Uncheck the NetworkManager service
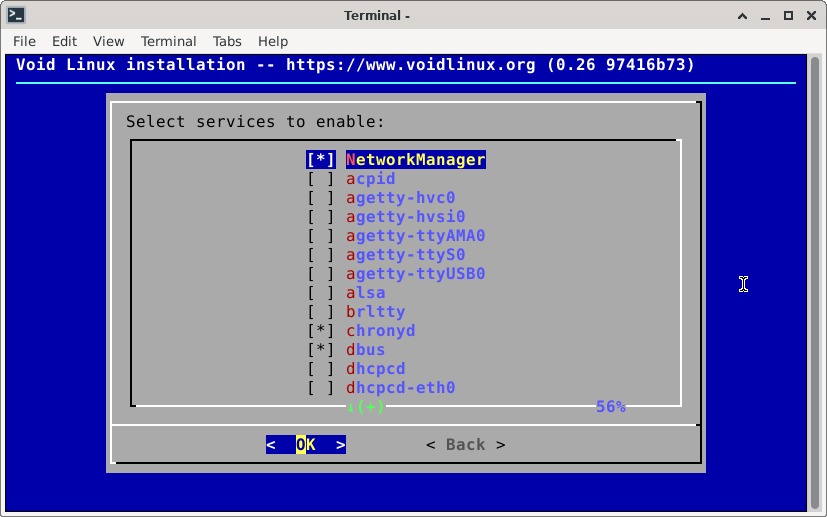The image size is (827, 517). click(x=321, y=160)
